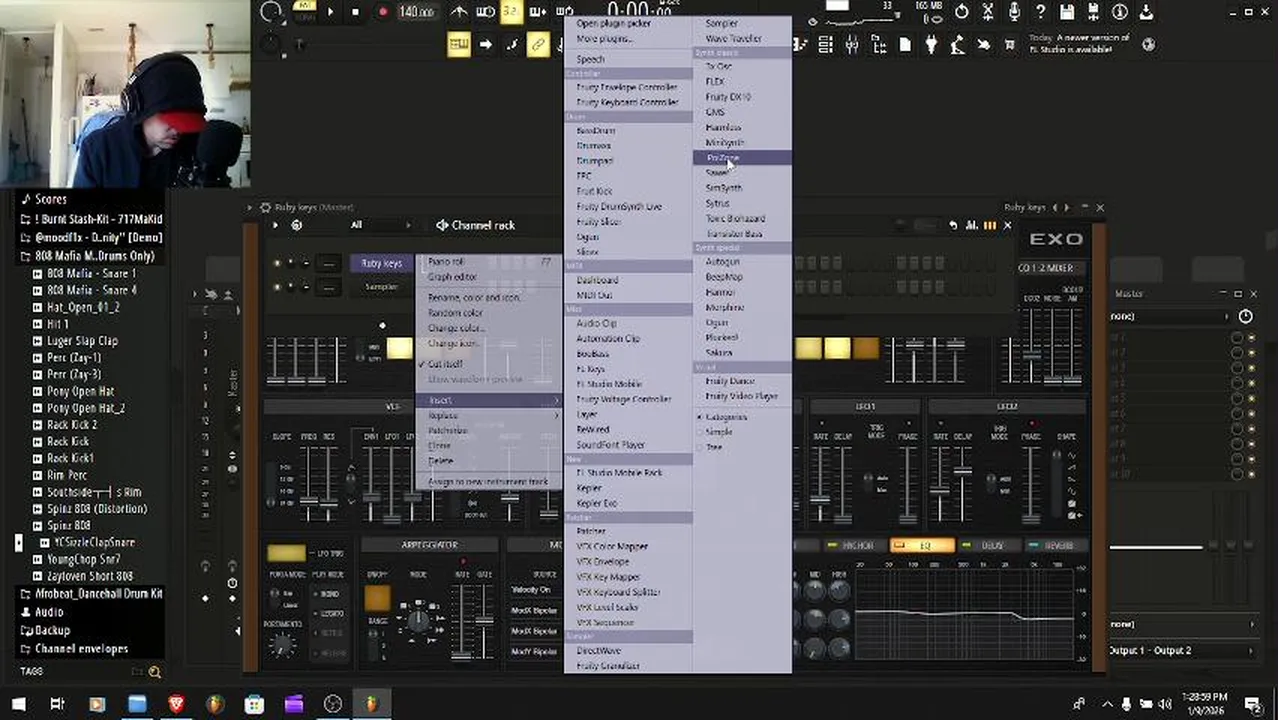This screenshot has width=1278, height=720.
Task: Click the play button in transport bar
Action: [x=332, y=12]
